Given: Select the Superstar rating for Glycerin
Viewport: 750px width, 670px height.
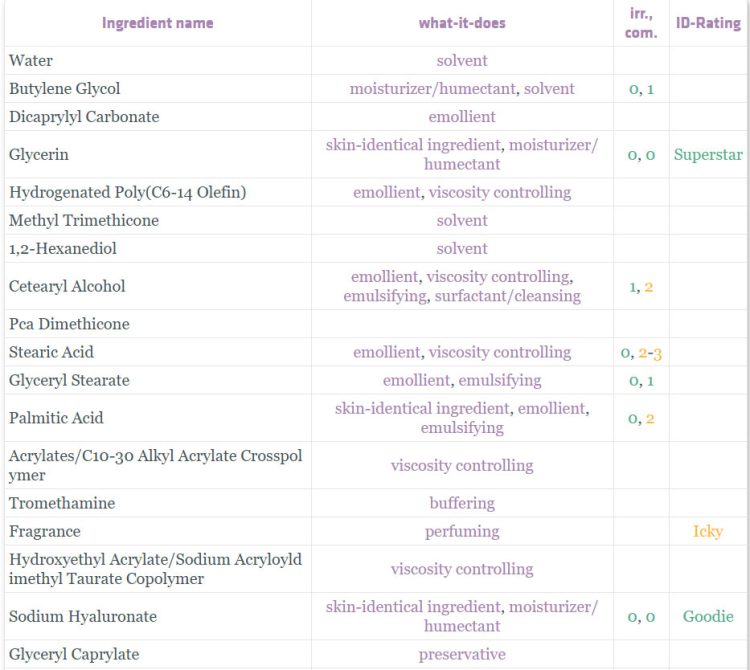Looking at the screenshot, I should click(x=708, y=154).
